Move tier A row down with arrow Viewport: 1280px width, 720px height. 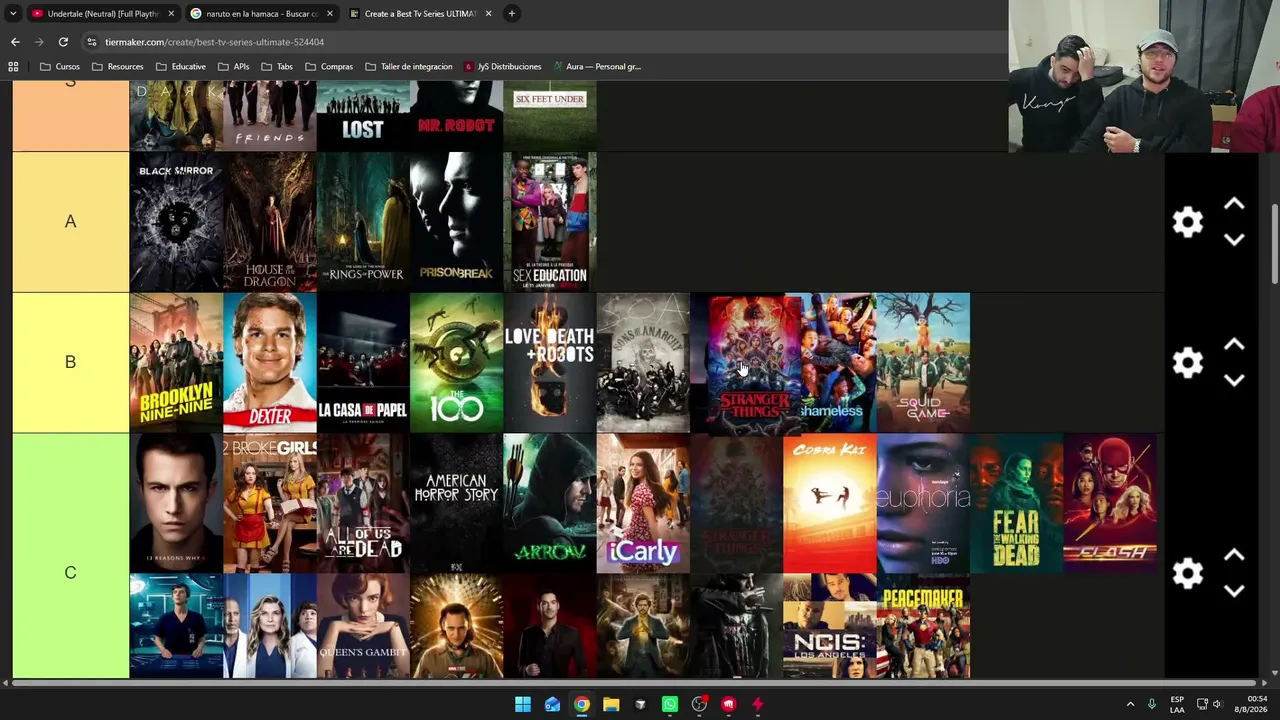coord(1234,239)
